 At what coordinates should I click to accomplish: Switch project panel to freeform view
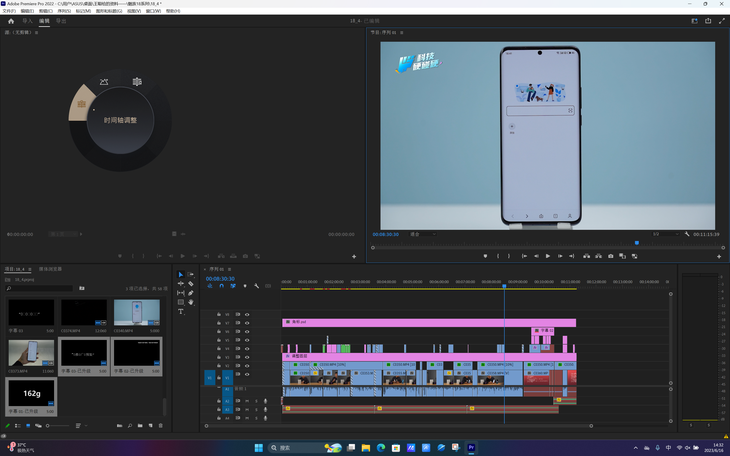(x=38, y=426)
